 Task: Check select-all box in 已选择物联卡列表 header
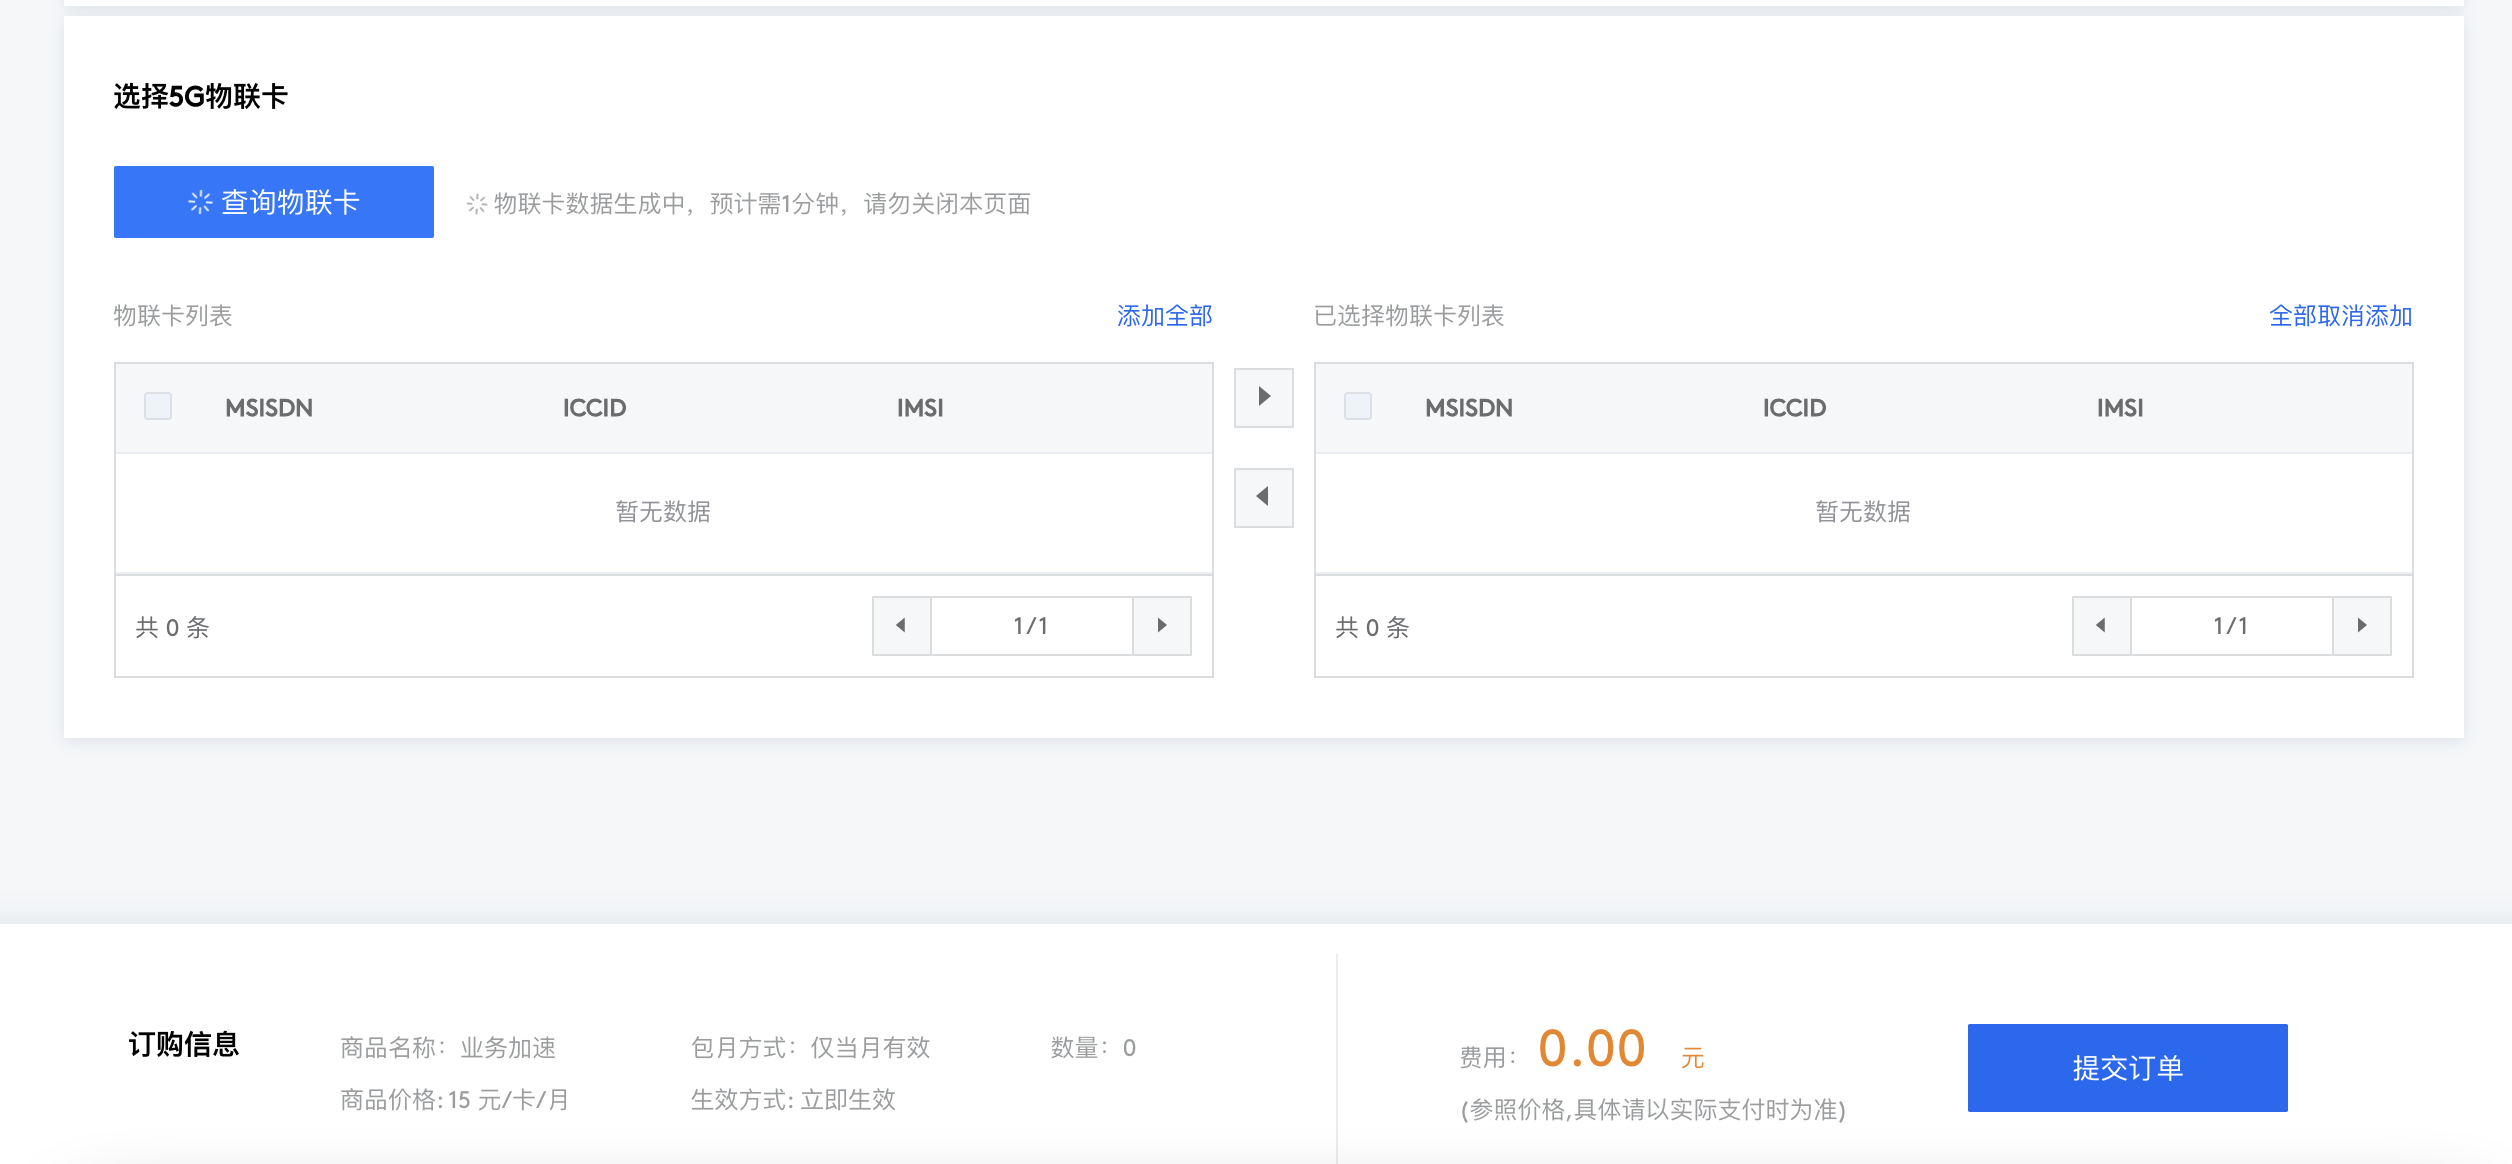[x=1358, y=406]
